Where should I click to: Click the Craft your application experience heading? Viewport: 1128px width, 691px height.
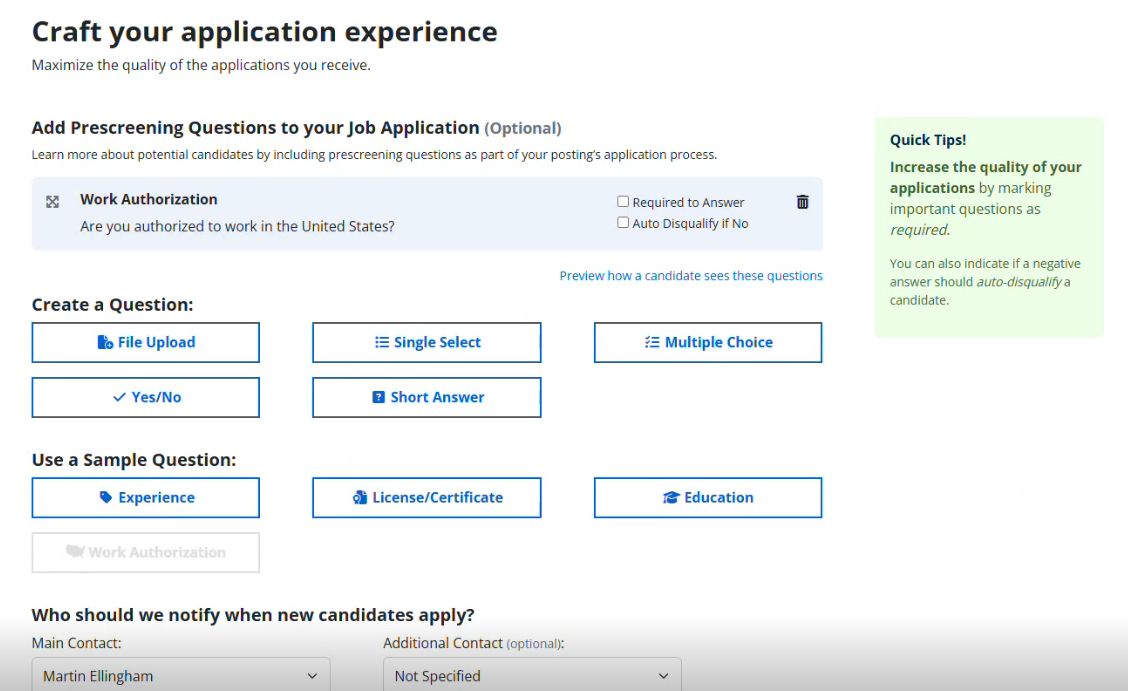point(265,32)
